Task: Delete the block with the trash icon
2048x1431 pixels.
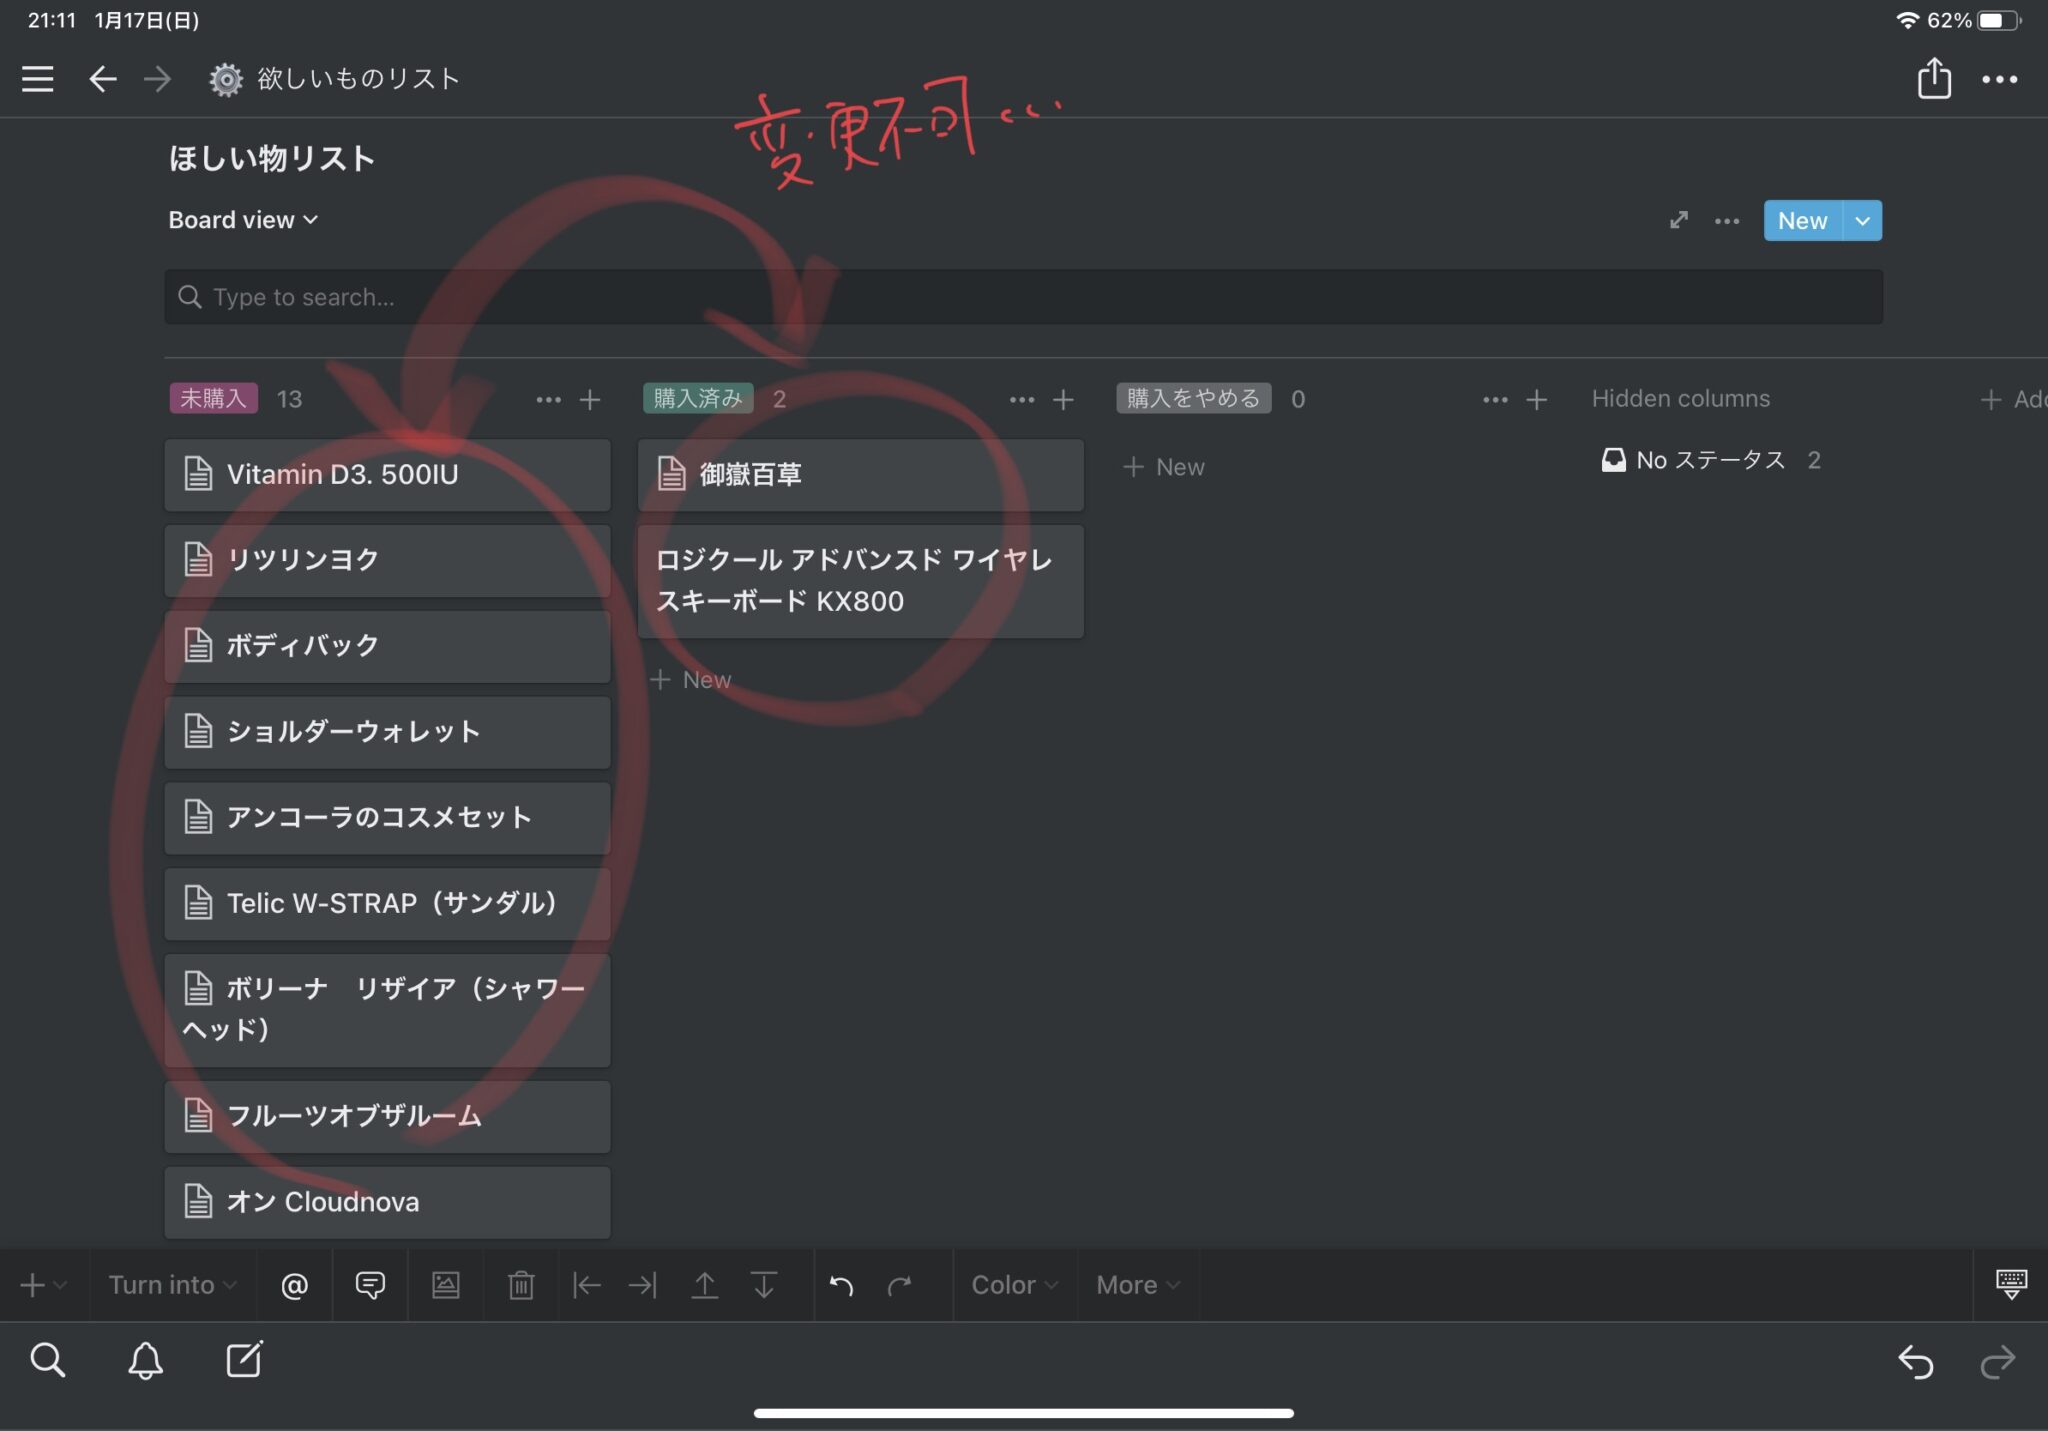Action: tap(521, 1285)
